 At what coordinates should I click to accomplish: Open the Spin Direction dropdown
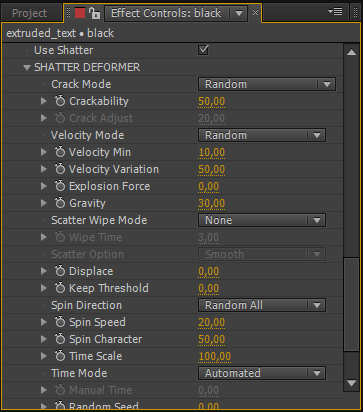point(262,305)
